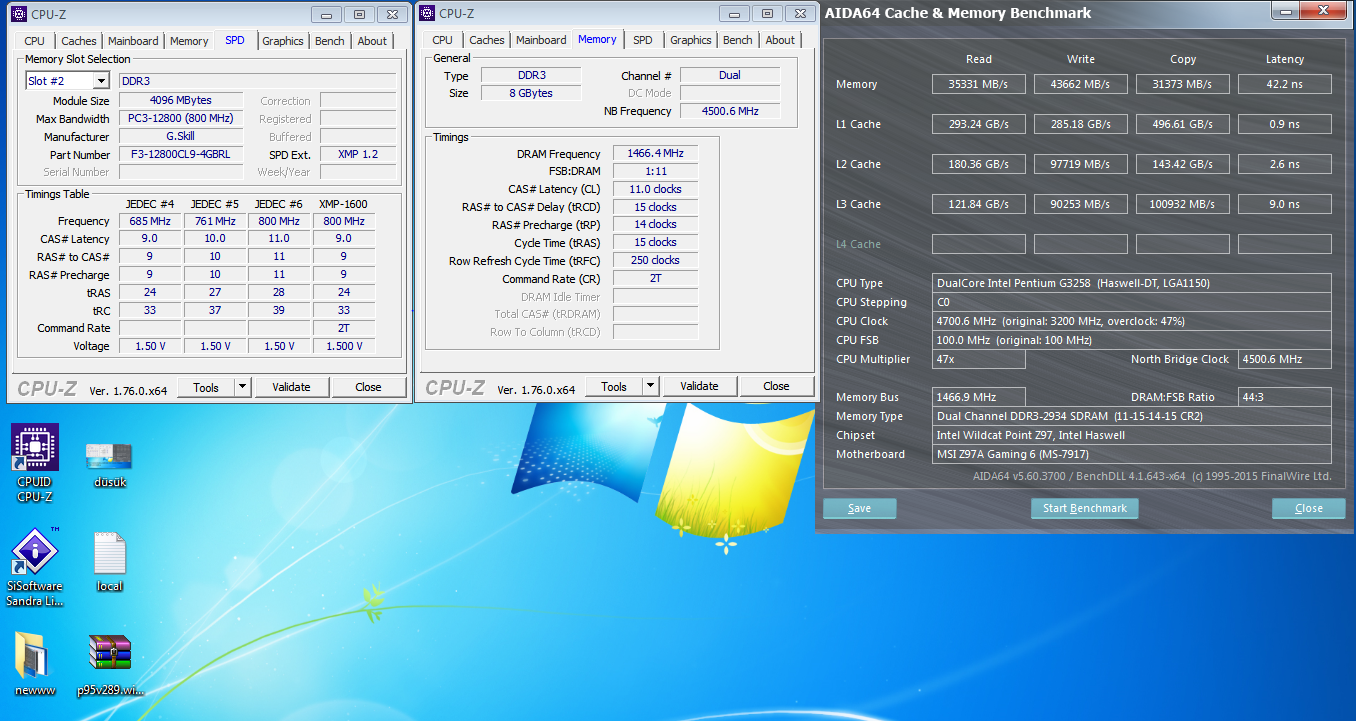Switch to CPU tab in SPD window
Image resolution: width=1356 pixels, height=721 pixels.
[x=35, y=41]
